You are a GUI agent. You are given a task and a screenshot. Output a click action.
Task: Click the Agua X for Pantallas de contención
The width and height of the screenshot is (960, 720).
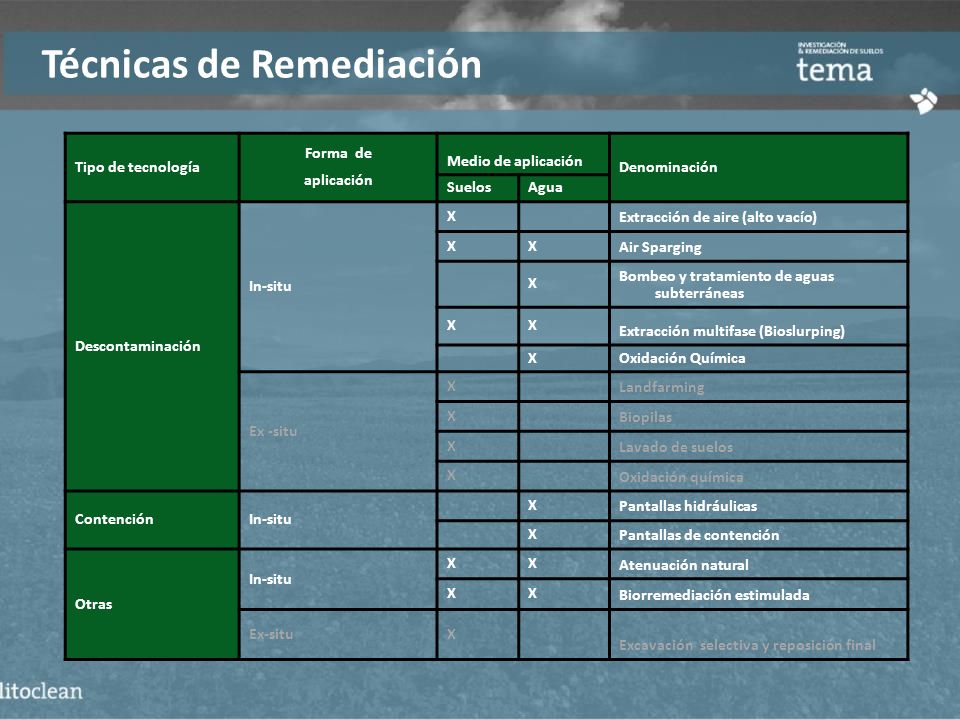point(532,534)
